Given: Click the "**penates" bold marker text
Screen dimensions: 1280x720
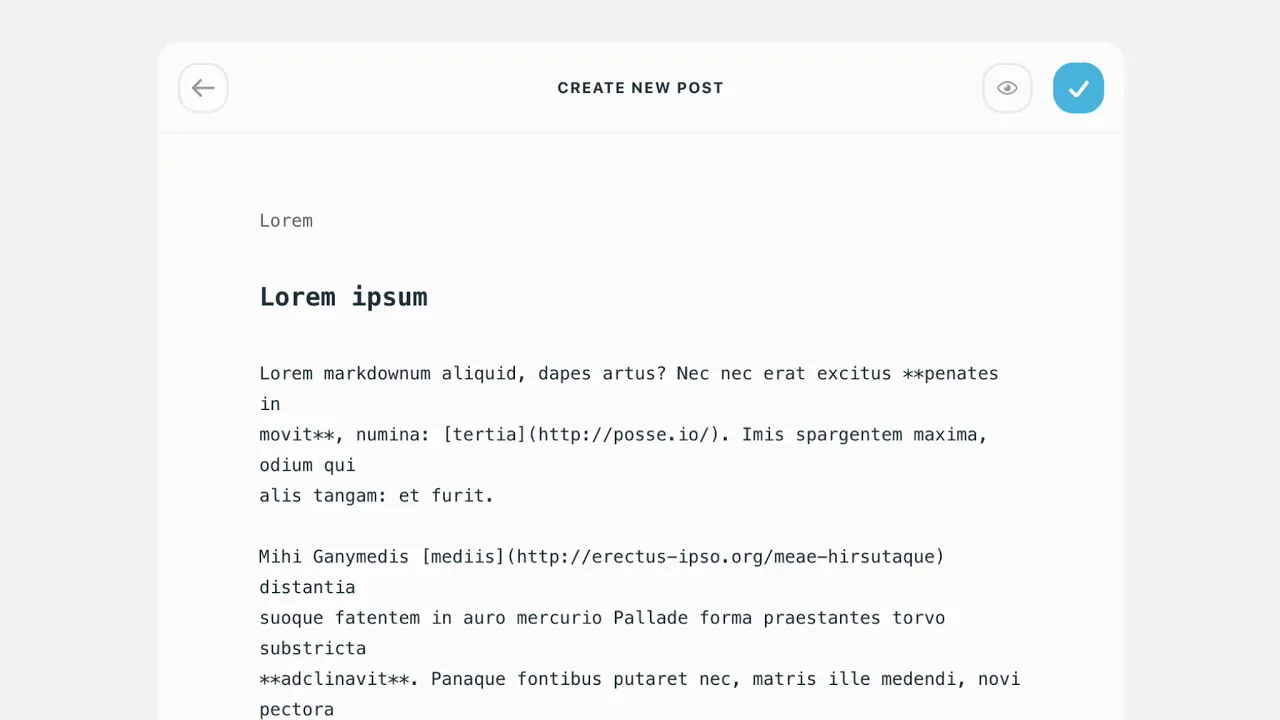Looking at the screenshot, I should [950, 374].
